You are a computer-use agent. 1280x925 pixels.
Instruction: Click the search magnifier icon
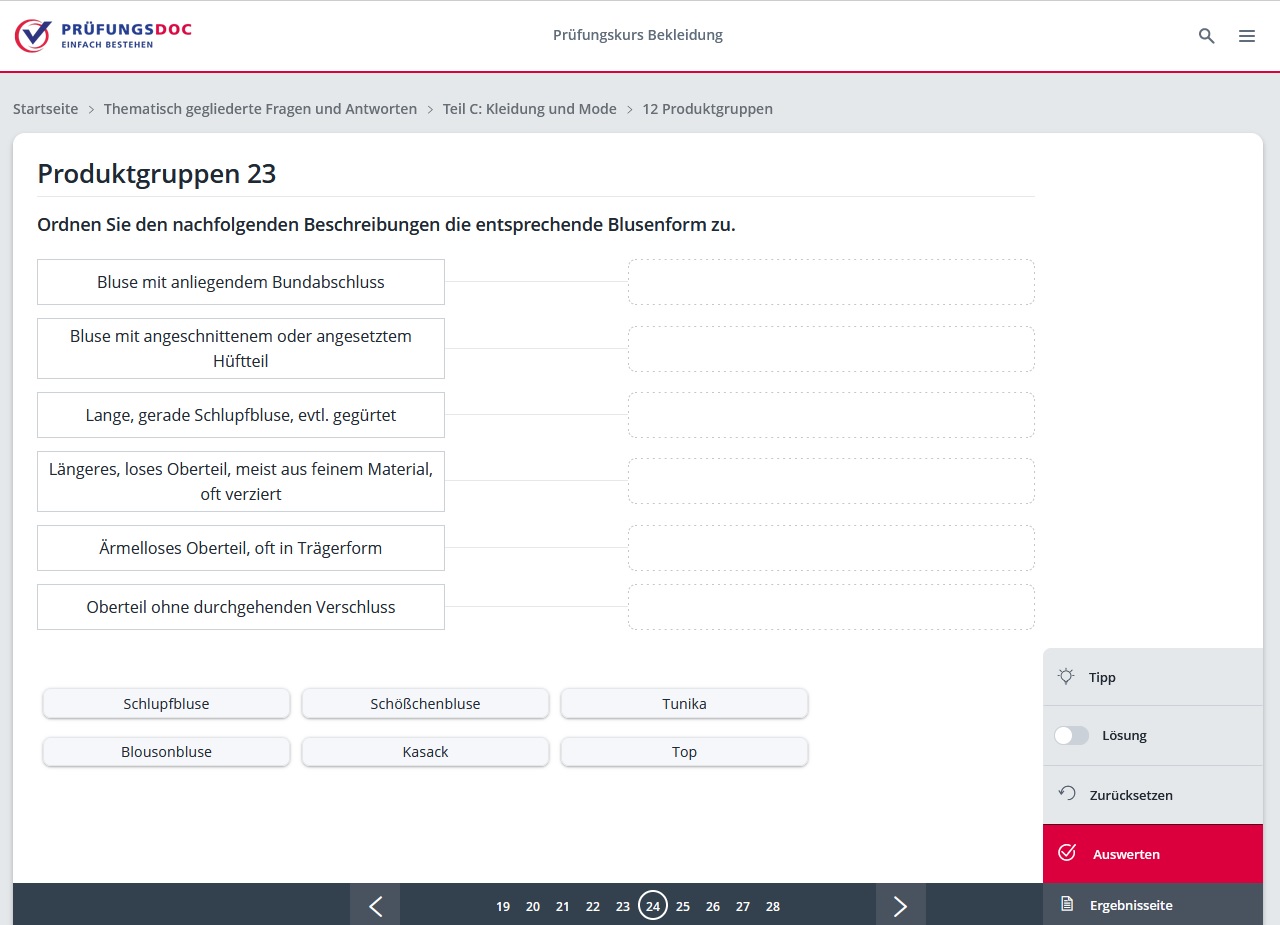click(x=1206, y=36)
